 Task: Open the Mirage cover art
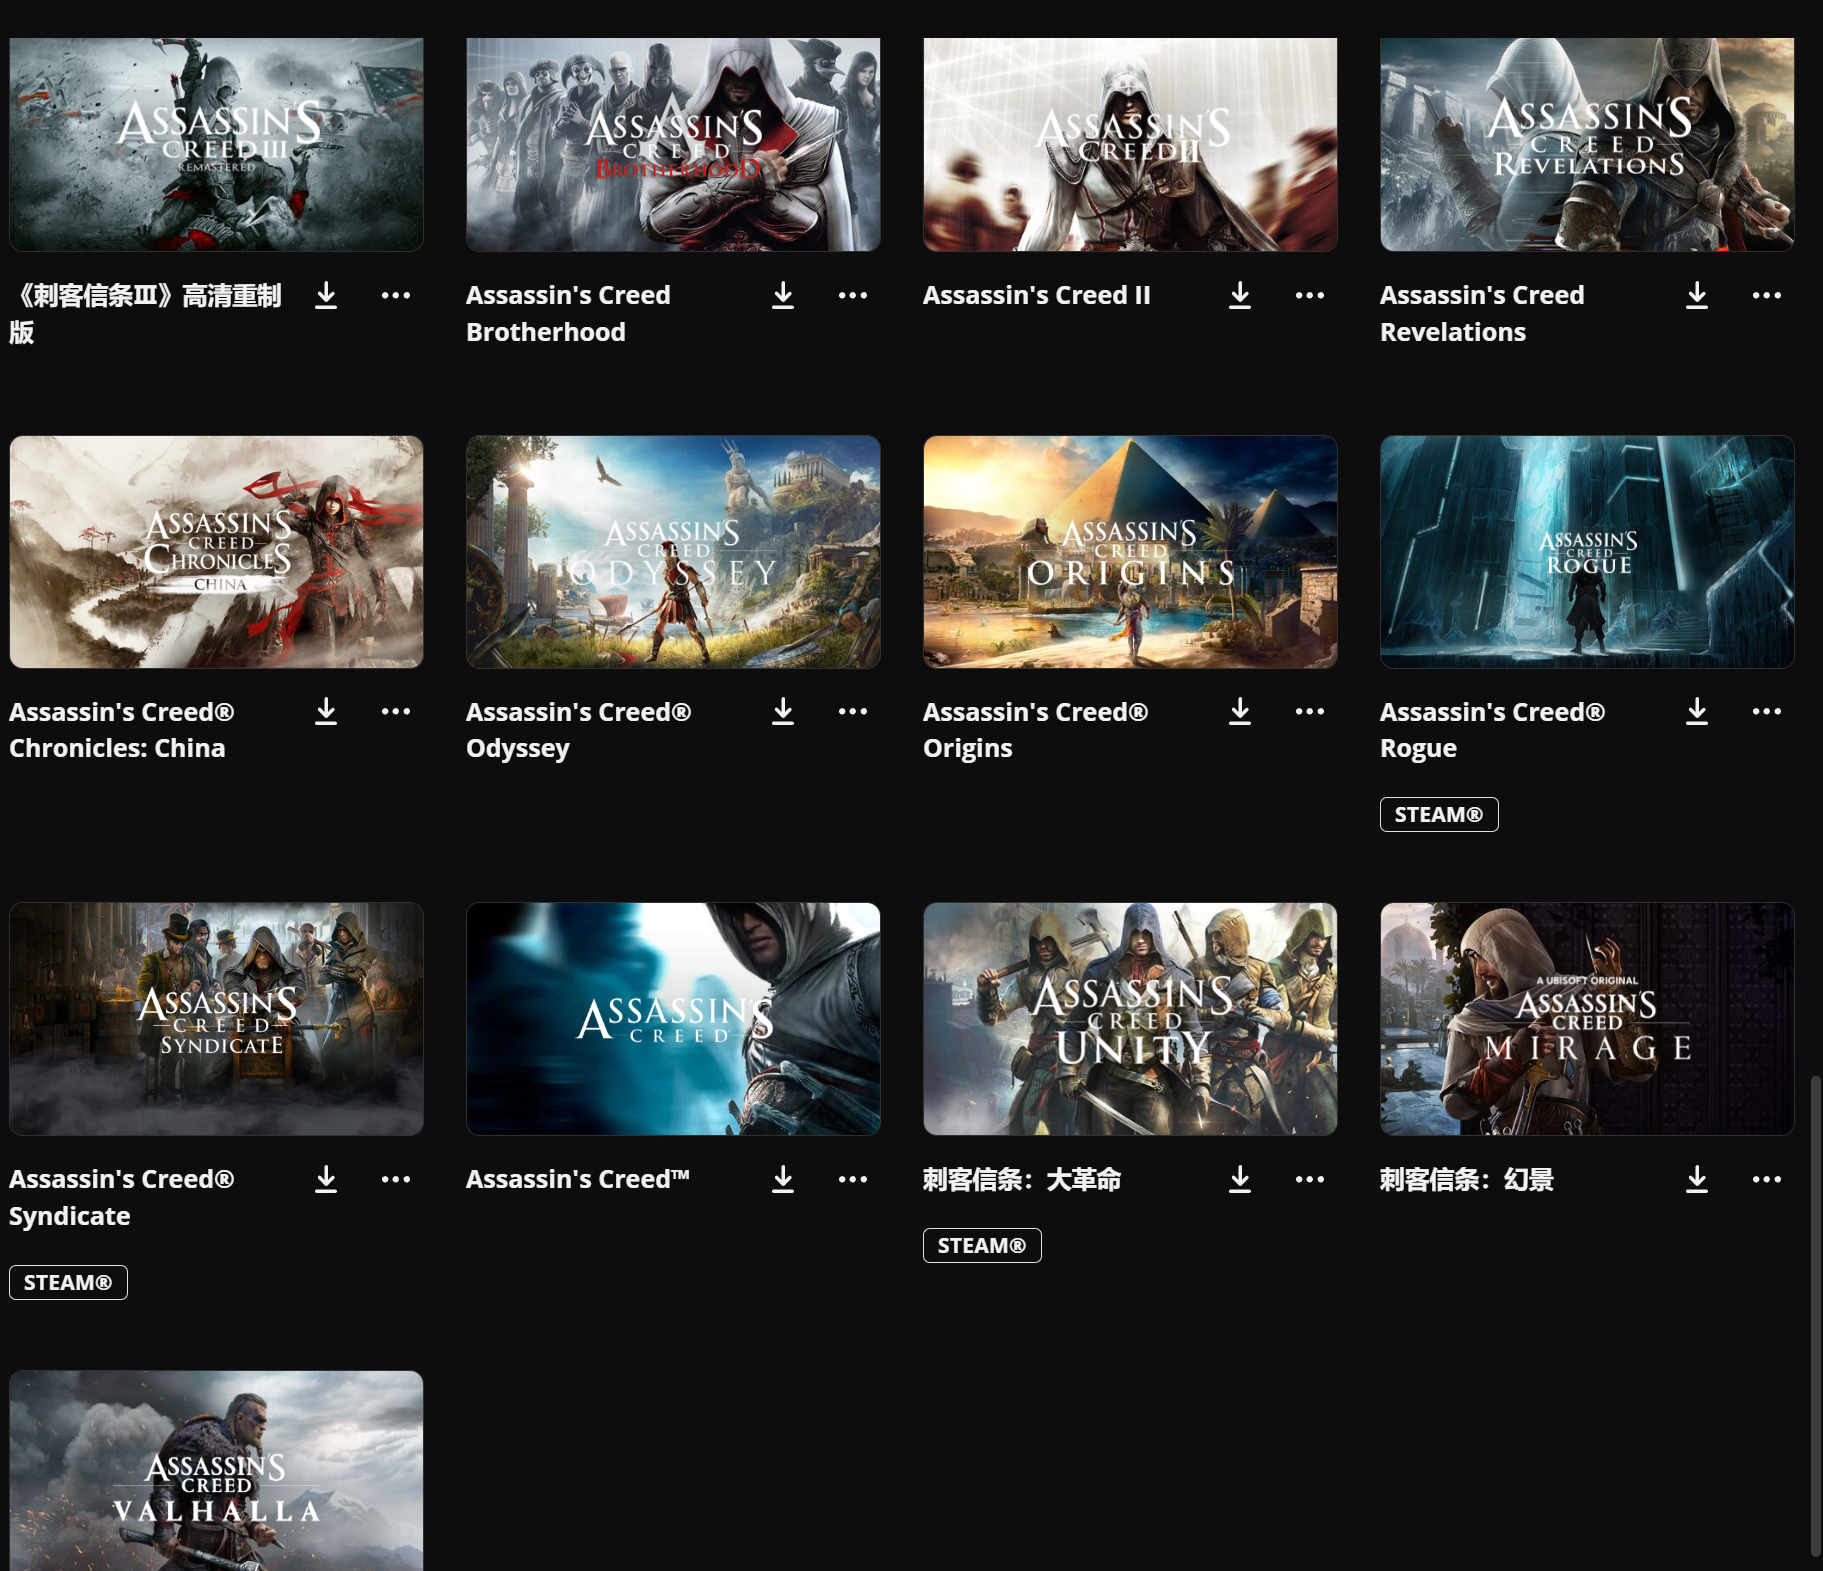[1587, 1019]
